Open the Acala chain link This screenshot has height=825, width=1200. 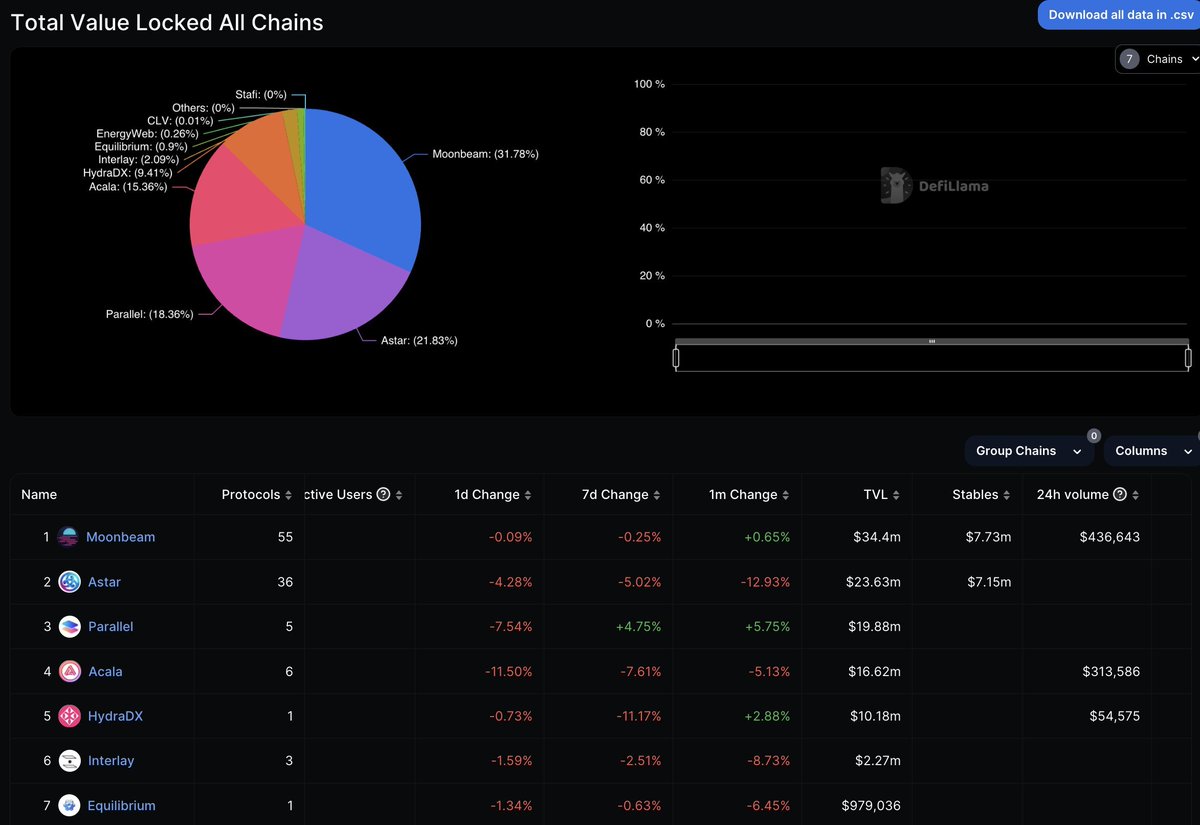(105, 671)
